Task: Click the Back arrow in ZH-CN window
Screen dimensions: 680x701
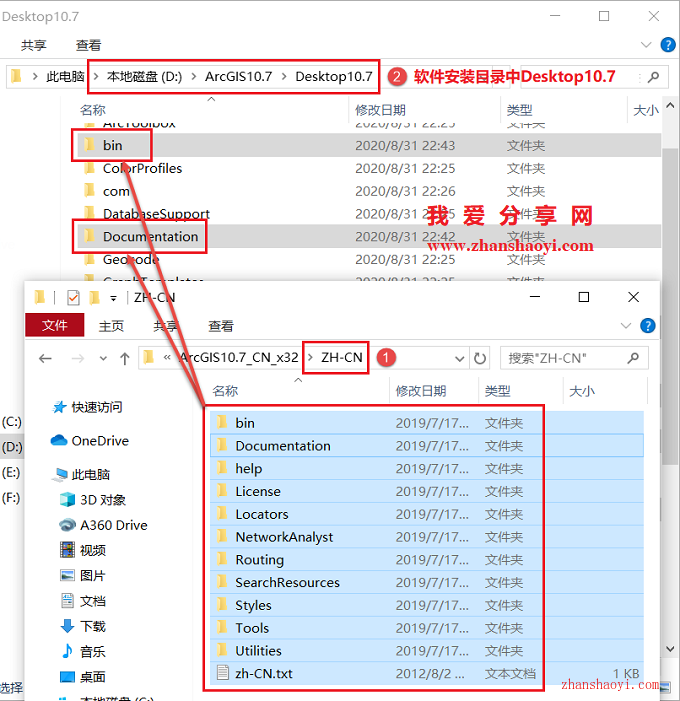Action: point(45,358)
